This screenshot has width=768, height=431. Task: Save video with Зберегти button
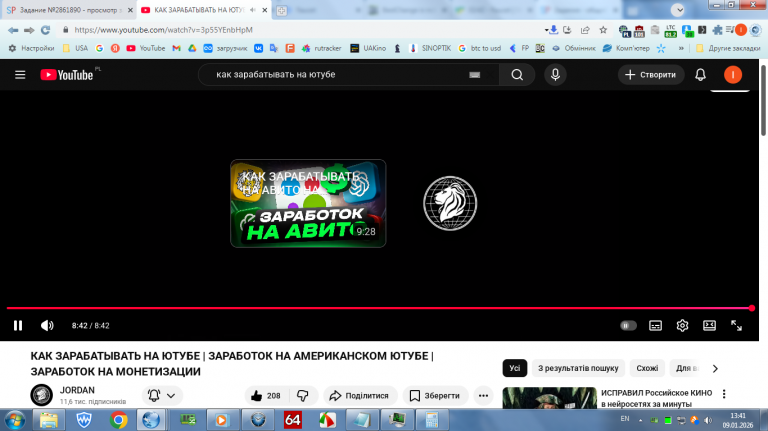click(x=435, y=396)
